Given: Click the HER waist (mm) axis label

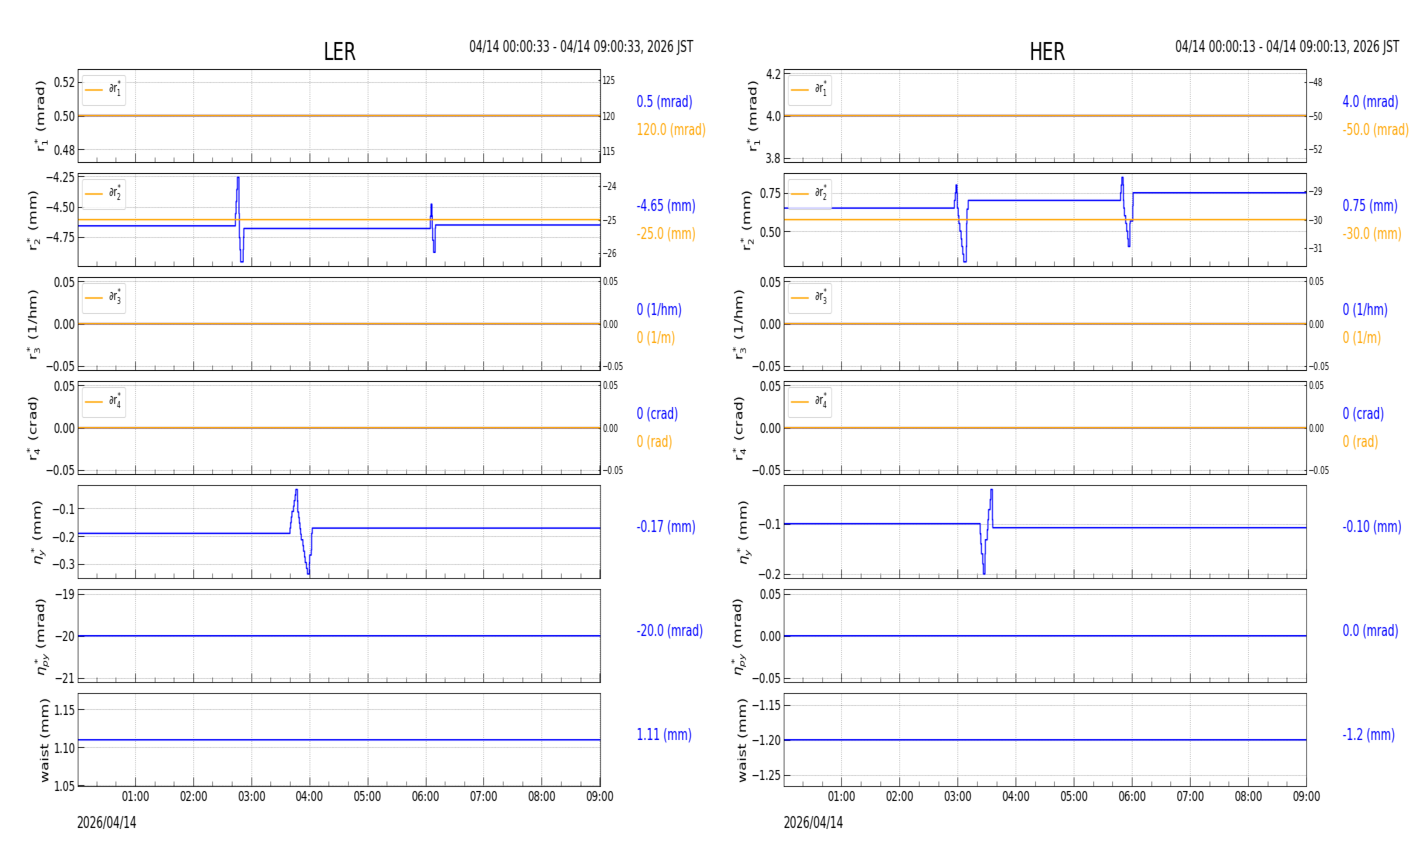Looking at the screenshot, I should pyautogui.click(x=742, y=740).
